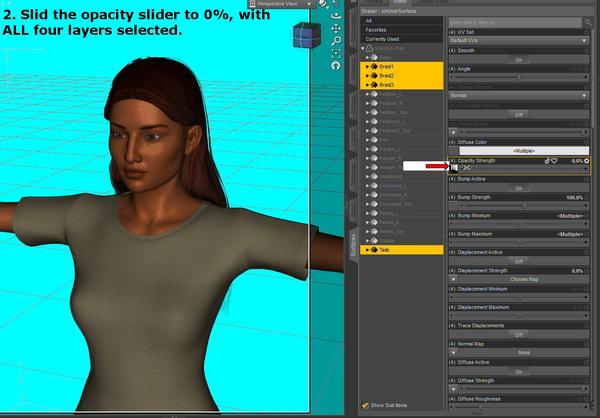The image size is (600, 418).
Task: Toggle the Bump Active On button
Action: tap(519, 188)
